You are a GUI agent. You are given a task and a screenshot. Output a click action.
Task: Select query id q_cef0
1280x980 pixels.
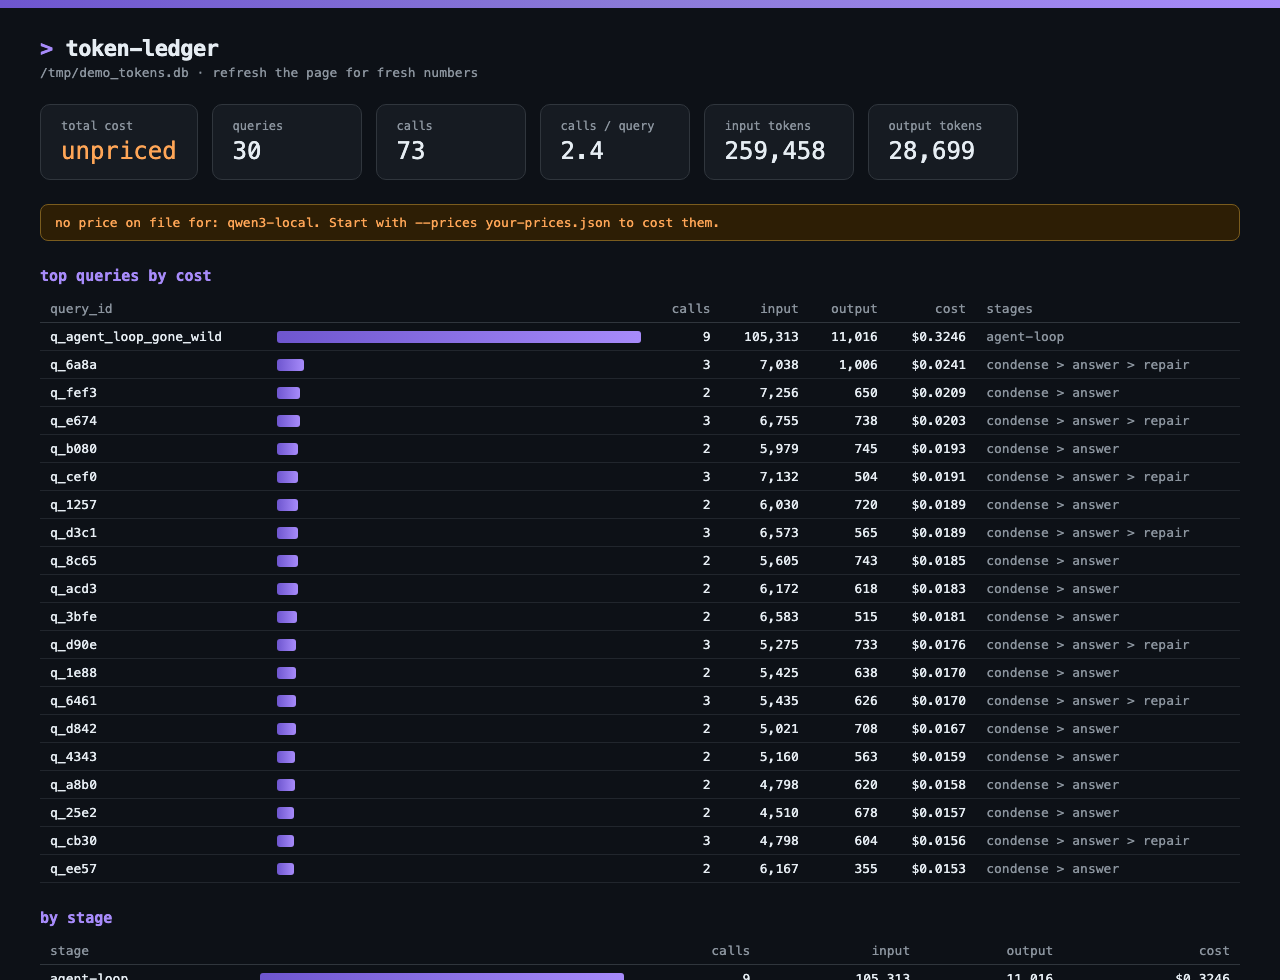[73, 477]
